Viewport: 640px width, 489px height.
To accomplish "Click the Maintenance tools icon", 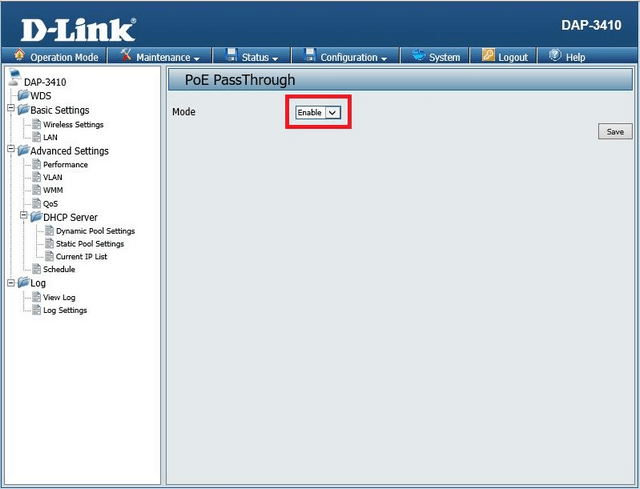I will 126,57.
